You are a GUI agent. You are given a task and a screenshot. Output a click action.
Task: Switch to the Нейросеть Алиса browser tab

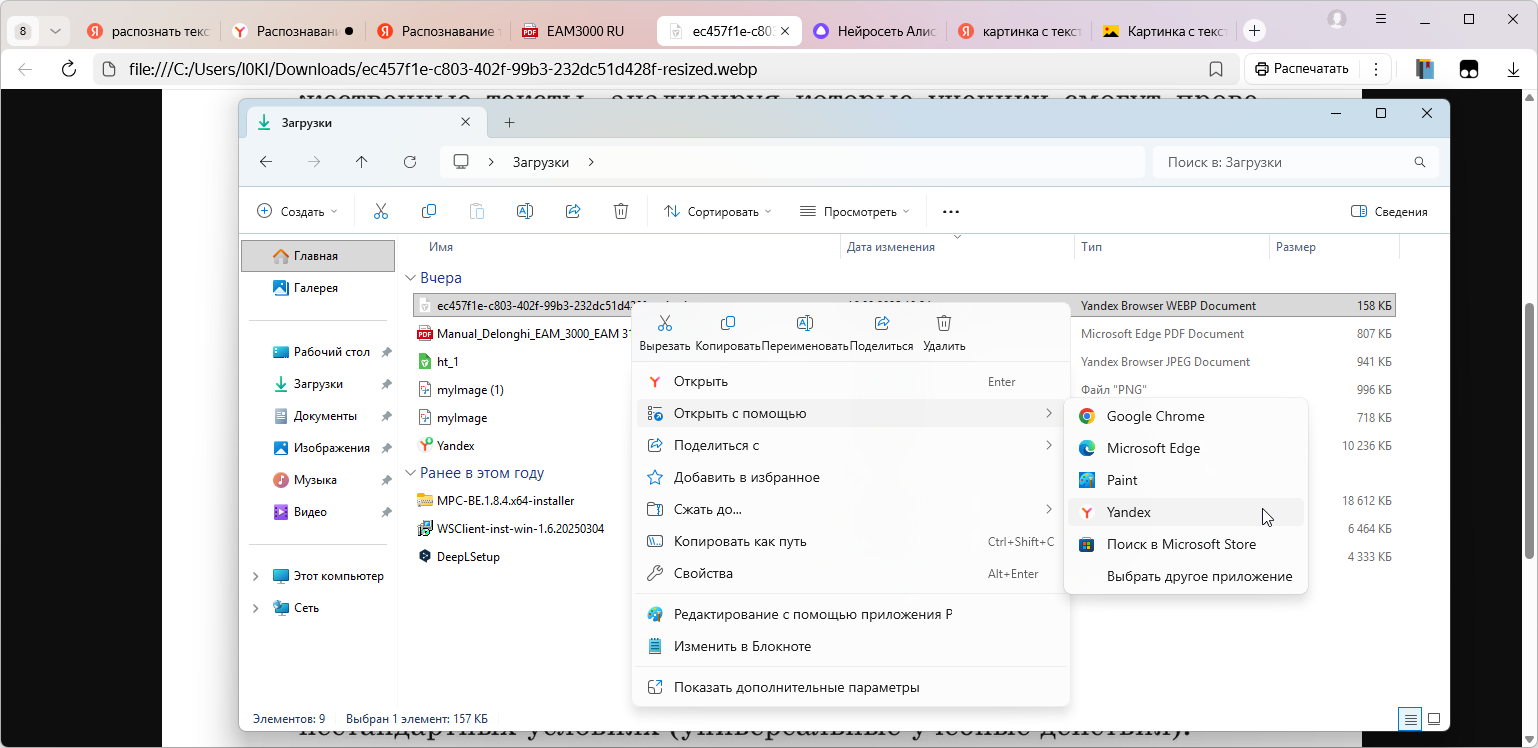873,30
